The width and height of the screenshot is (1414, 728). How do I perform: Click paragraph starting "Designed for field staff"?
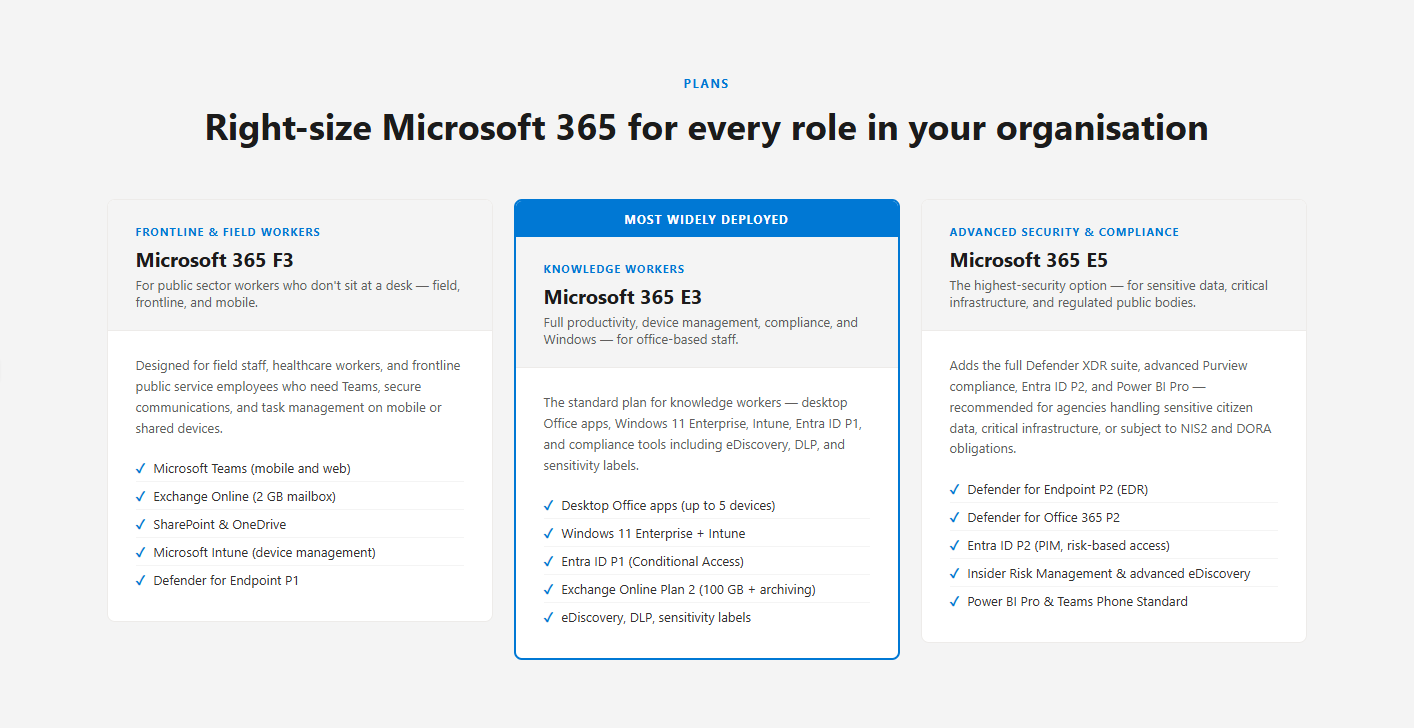tap(298, 397)
